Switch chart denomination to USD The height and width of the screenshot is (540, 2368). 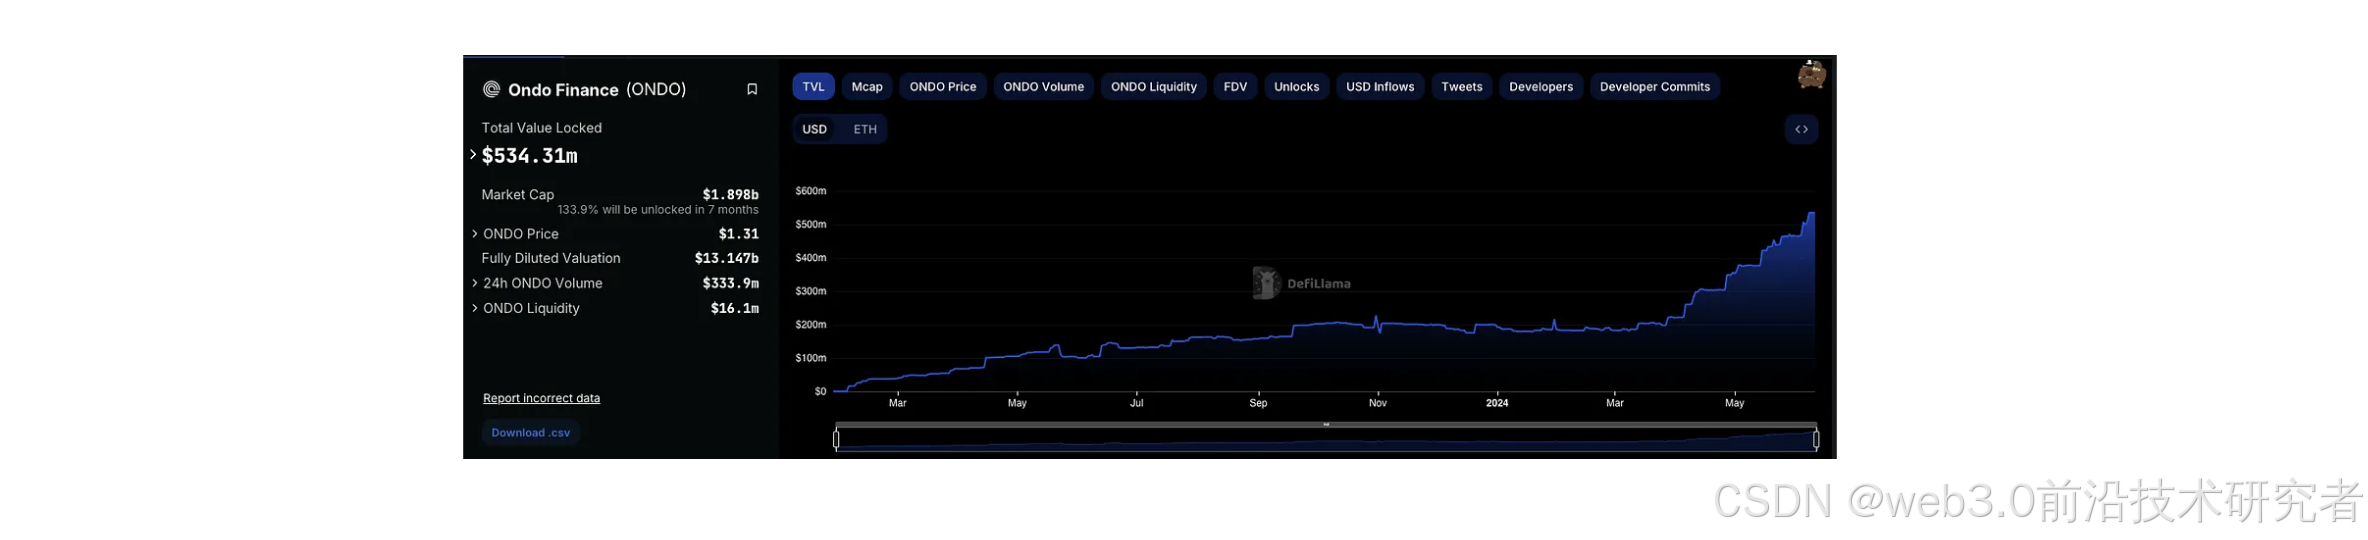815,129
